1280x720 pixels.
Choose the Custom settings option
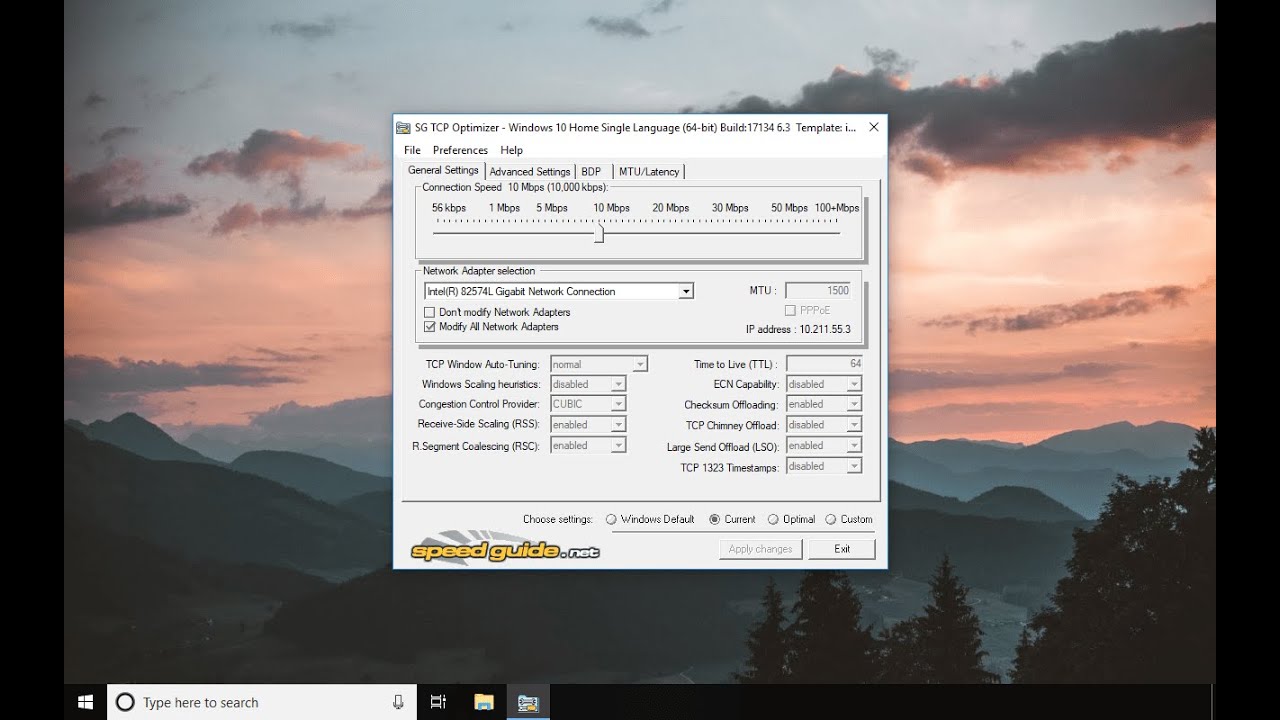[x=830, y=519]
